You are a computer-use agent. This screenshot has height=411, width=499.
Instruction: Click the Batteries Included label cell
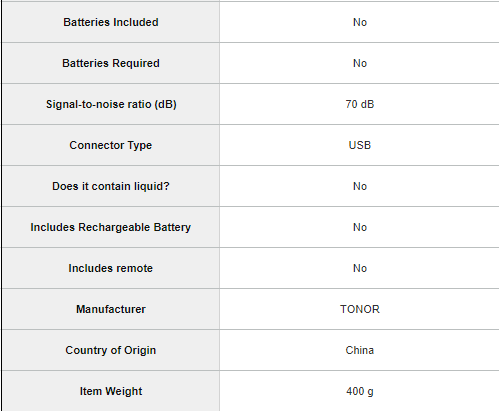pos(111,22)
